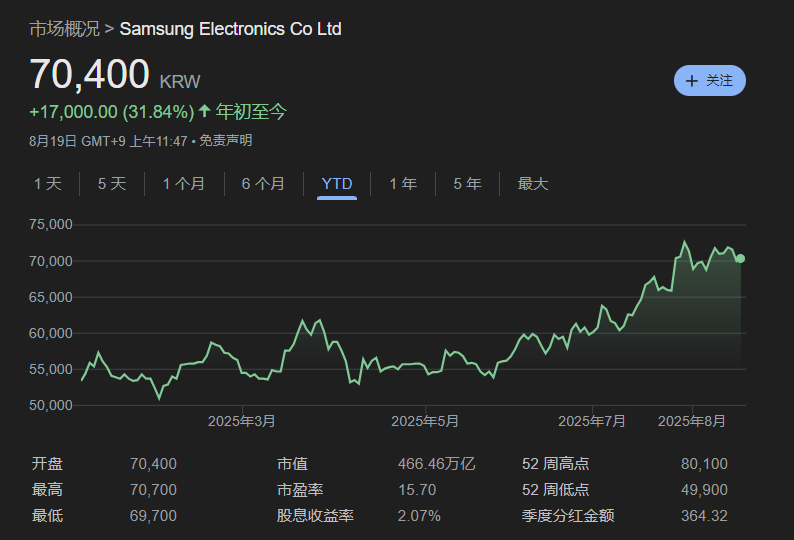Switch to the 1 个月 tab
Screen dimensions: 794x540
click(184, 183)
